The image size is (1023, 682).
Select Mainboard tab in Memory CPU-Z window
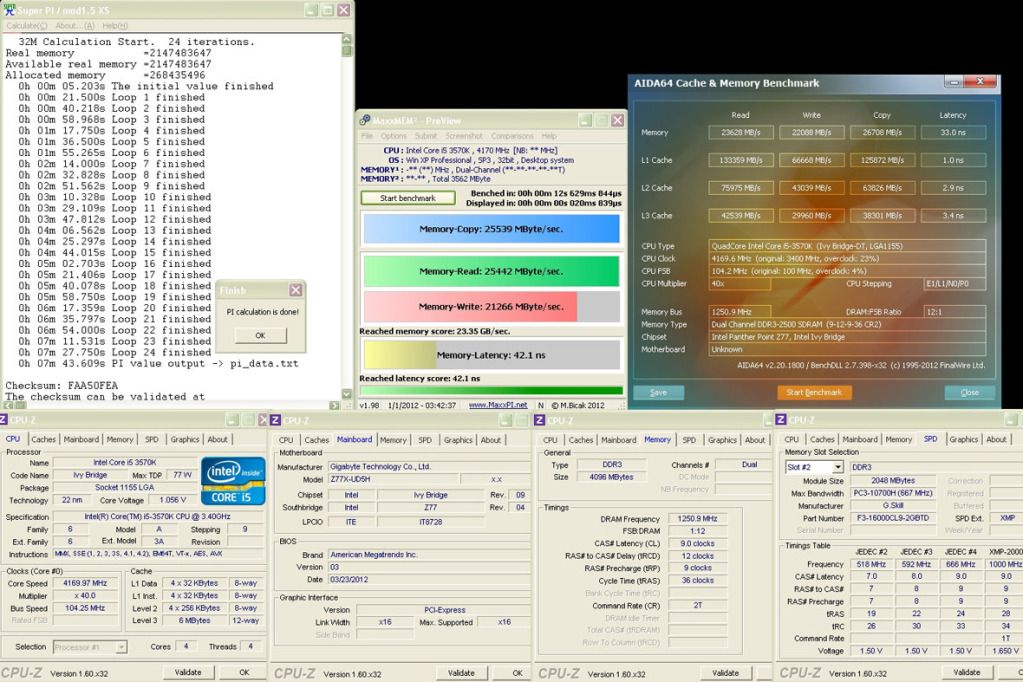[x=618, y=440]
